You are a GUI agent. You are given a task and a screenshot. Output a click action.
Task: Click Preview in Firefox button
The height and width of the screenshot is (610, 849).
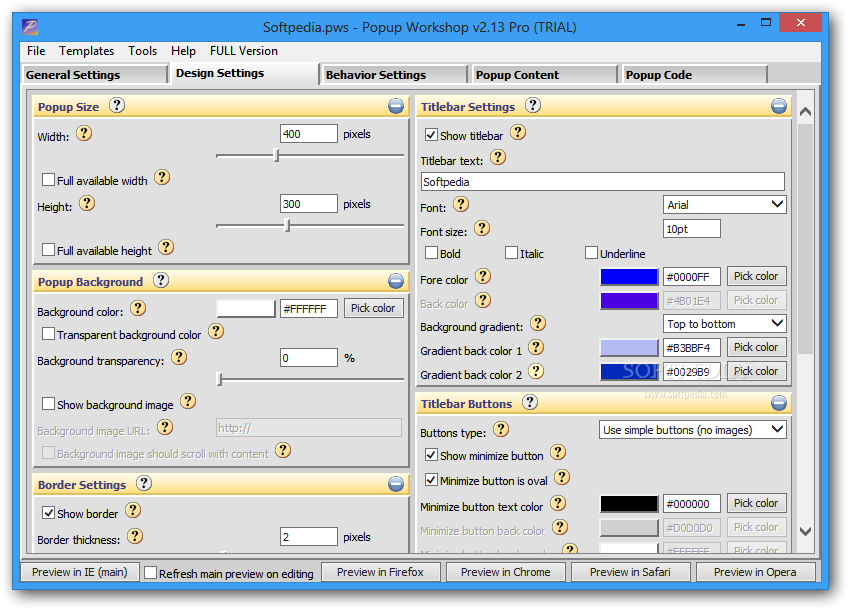point(381,572)
